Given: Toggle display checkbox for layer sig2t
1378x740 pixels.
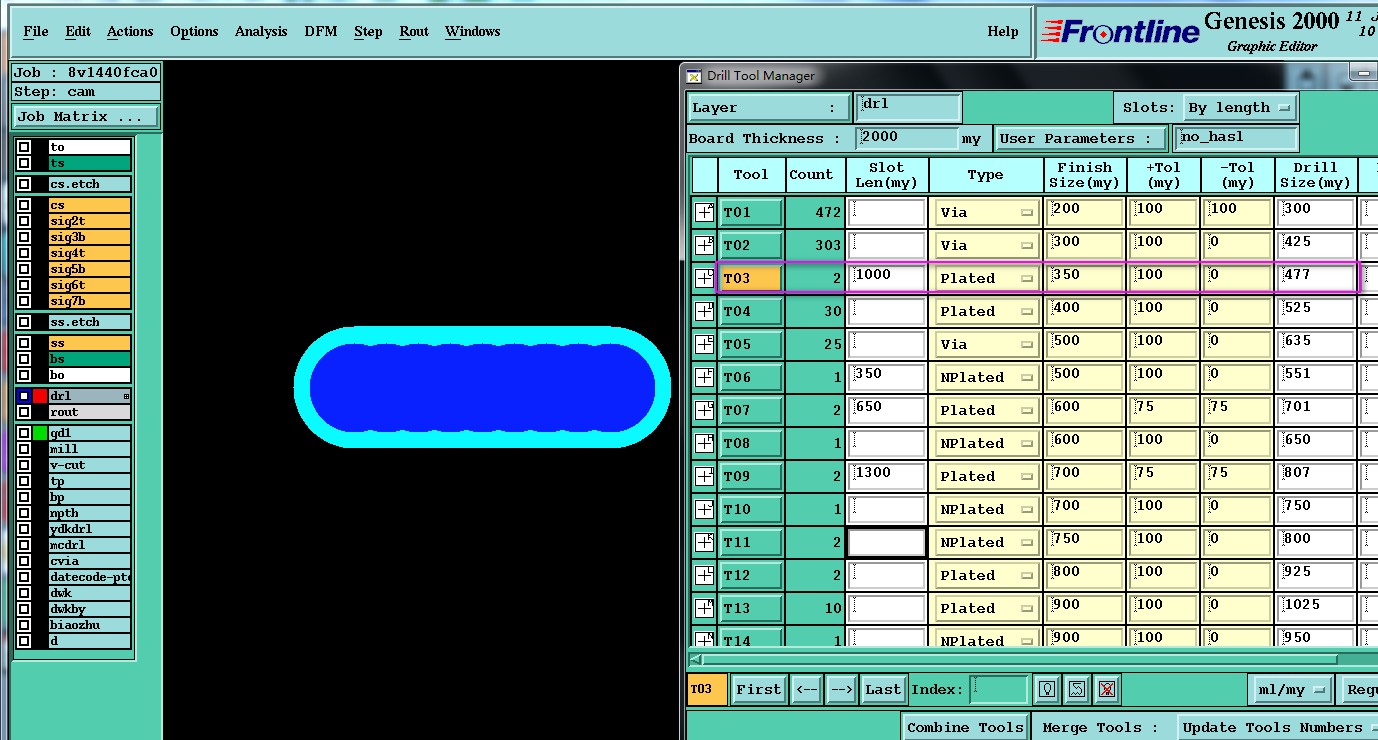Looking at the screenshot, I should pyautogui.click(x=23, y=221).
